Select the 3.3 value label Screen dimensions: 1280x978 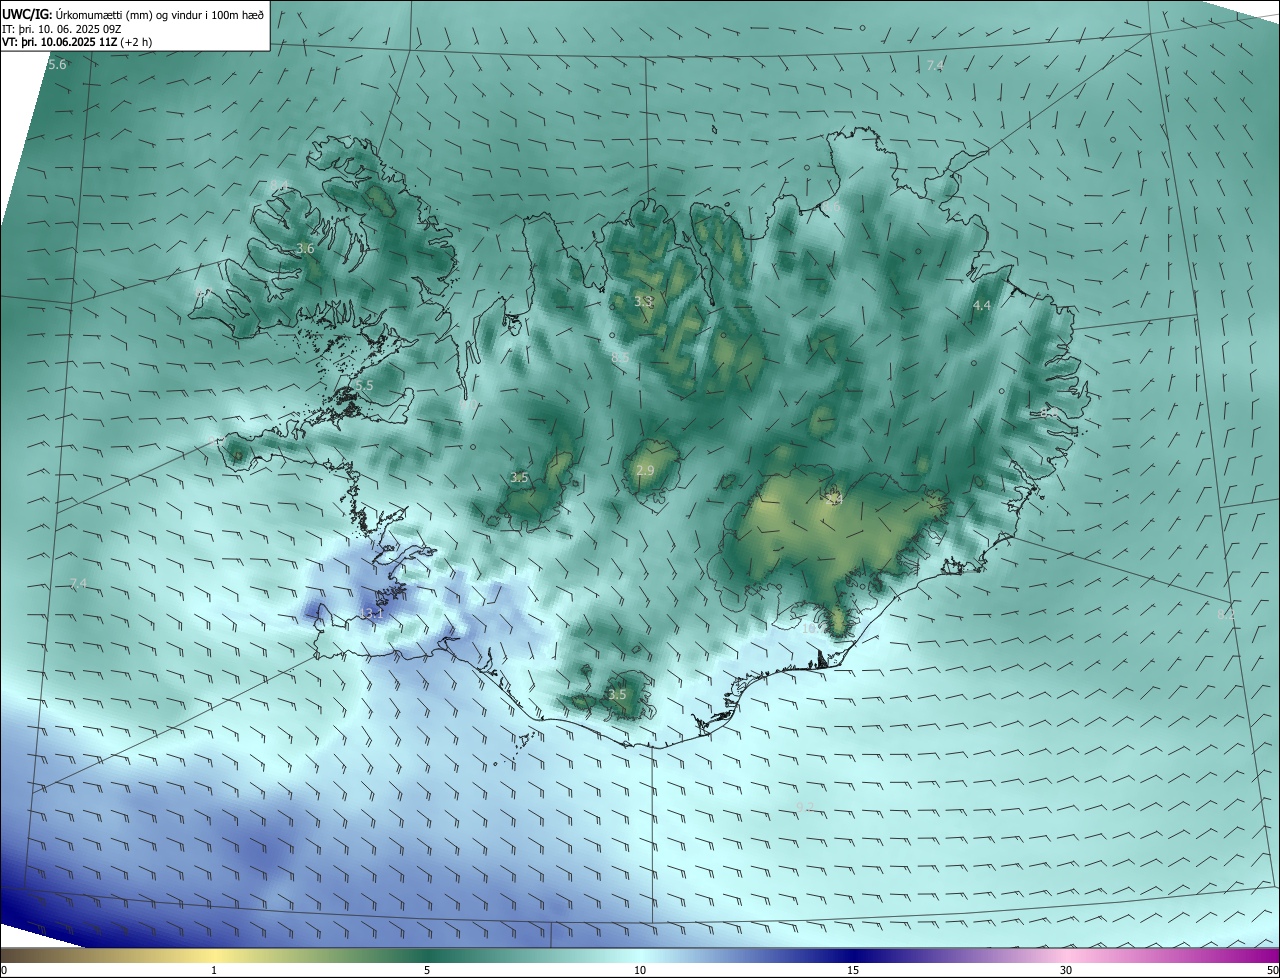[x=644, y=301]
